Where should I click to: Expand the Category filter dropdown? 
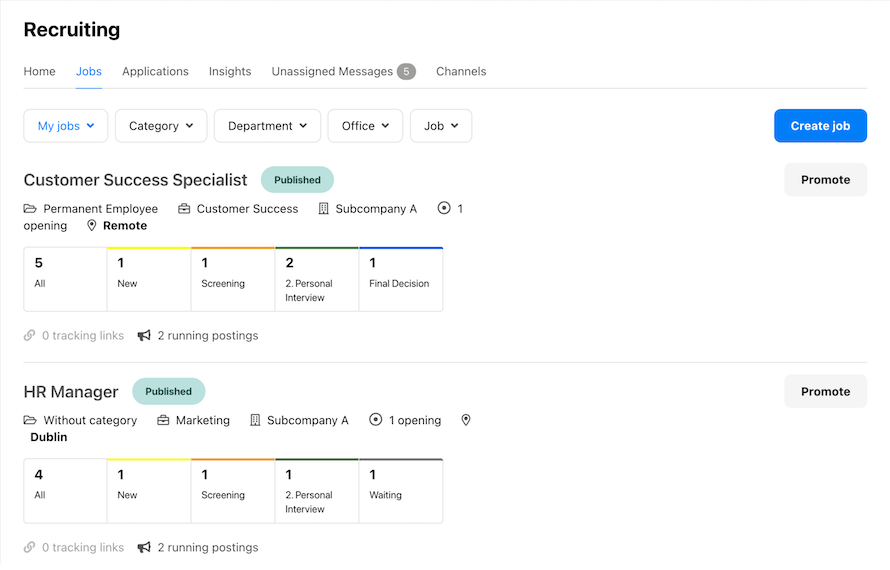(x=161, y=126)
